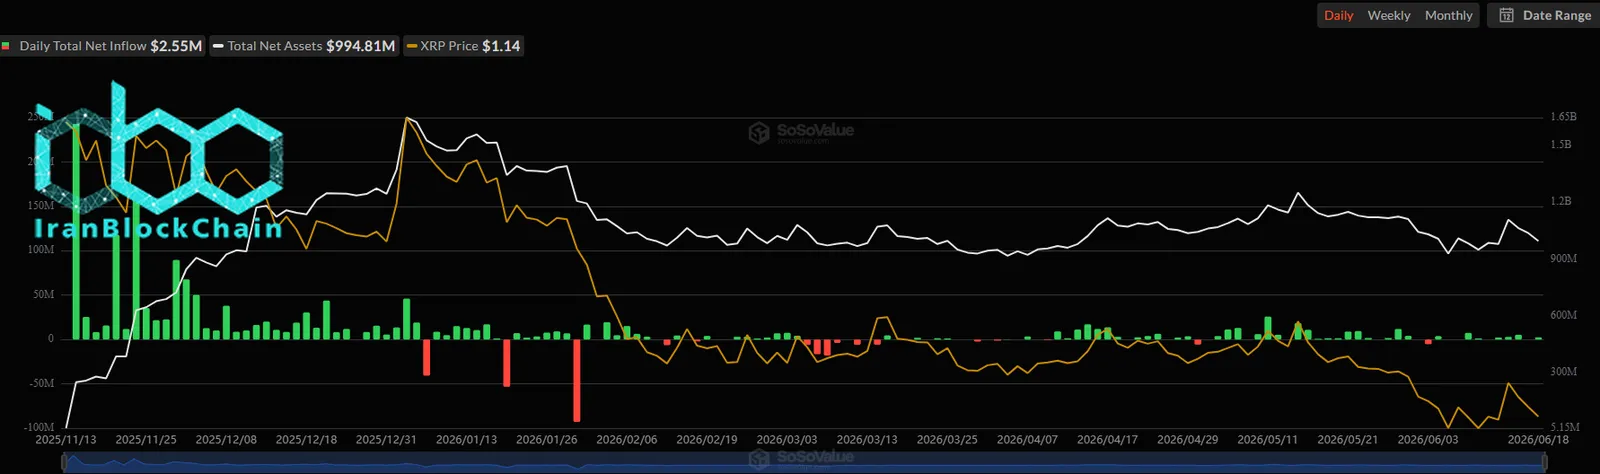The width and height of the screenshot is (1600, 474).
Task: Click the 2025/11/13 date axis label
Action: click(x=66, y=440)
